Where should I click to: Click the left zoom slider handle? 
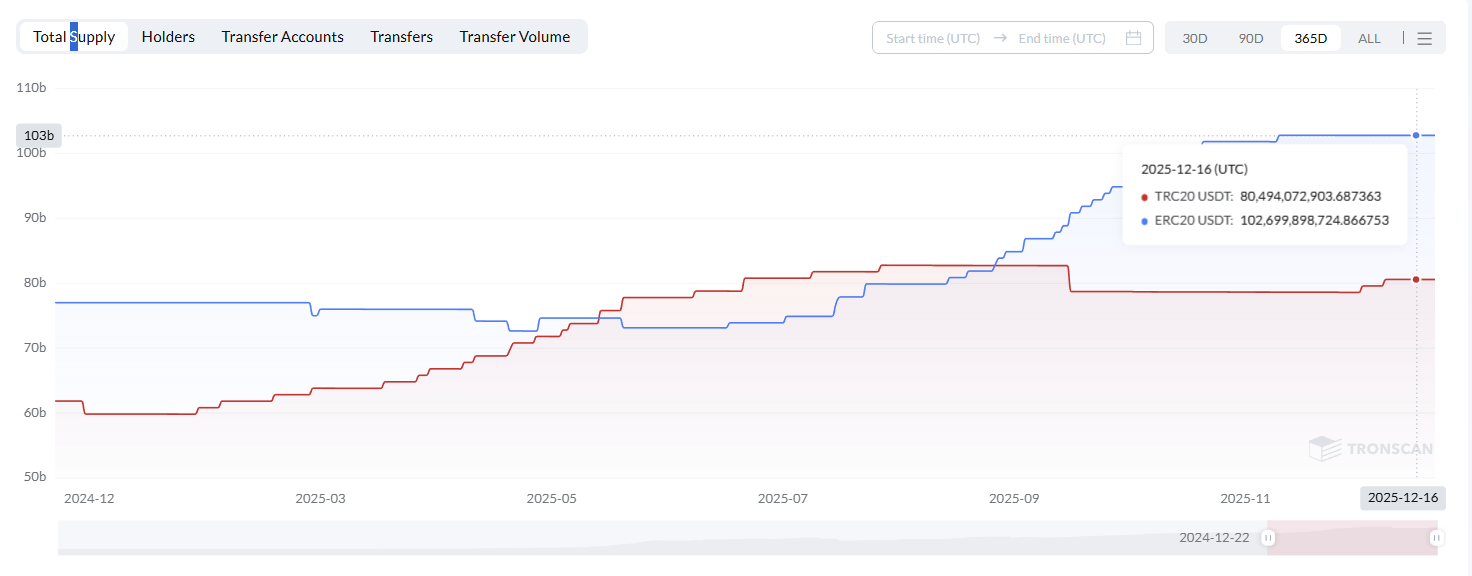[x=1268, y=538]
